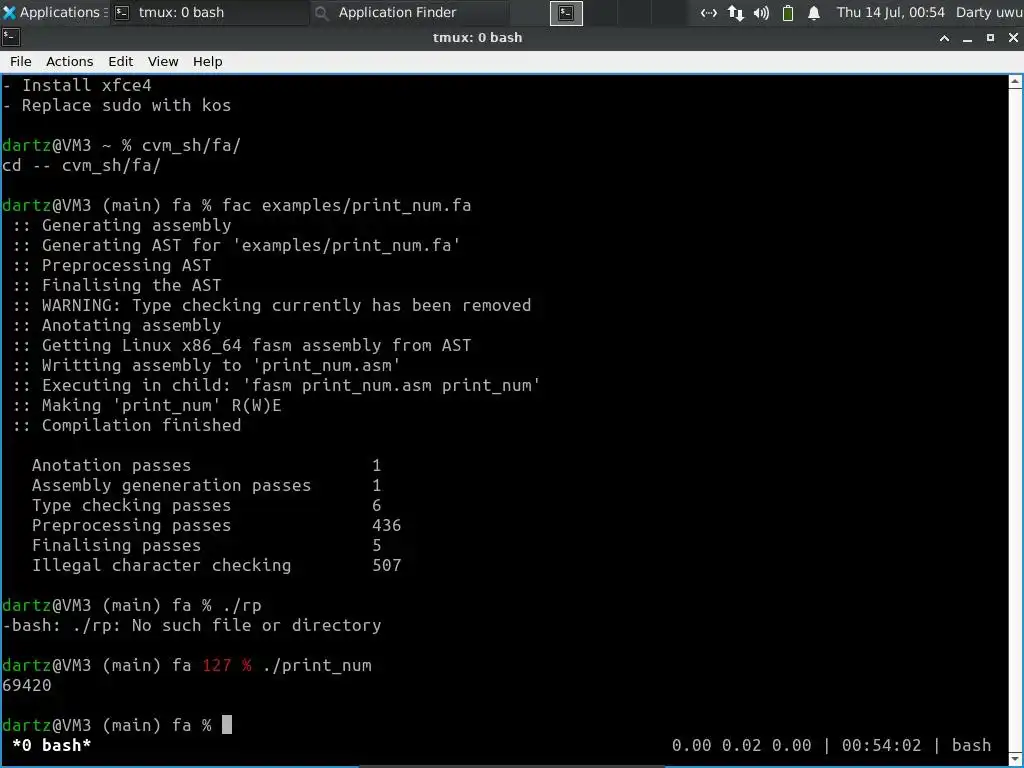Maximize the tmux terminal window

point(990,38)
